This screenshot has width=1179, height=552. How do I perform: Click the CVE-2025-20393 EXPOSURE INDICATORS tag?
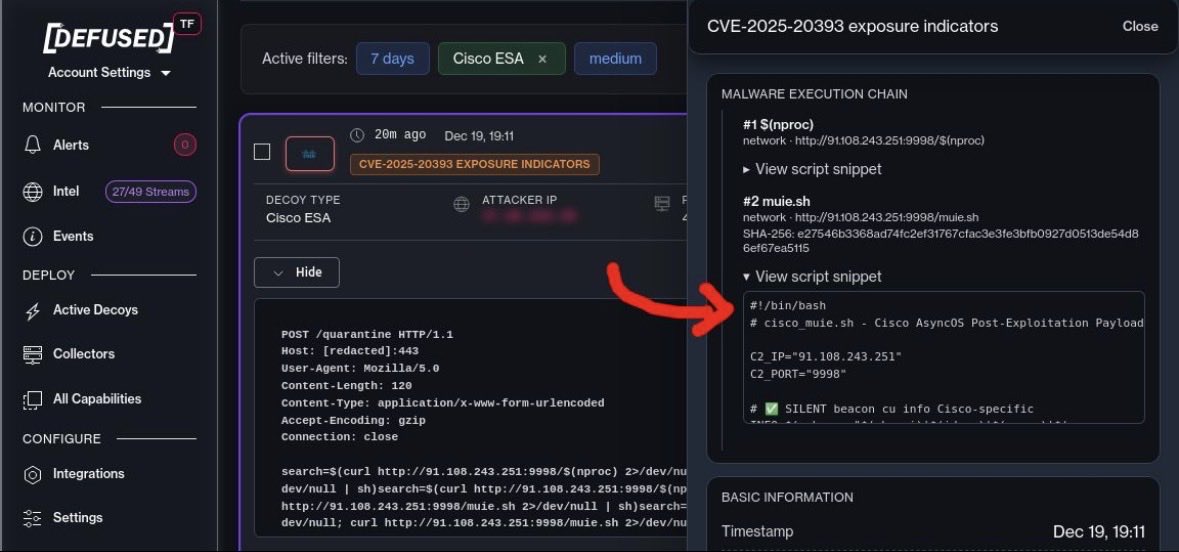click(474, 164)
